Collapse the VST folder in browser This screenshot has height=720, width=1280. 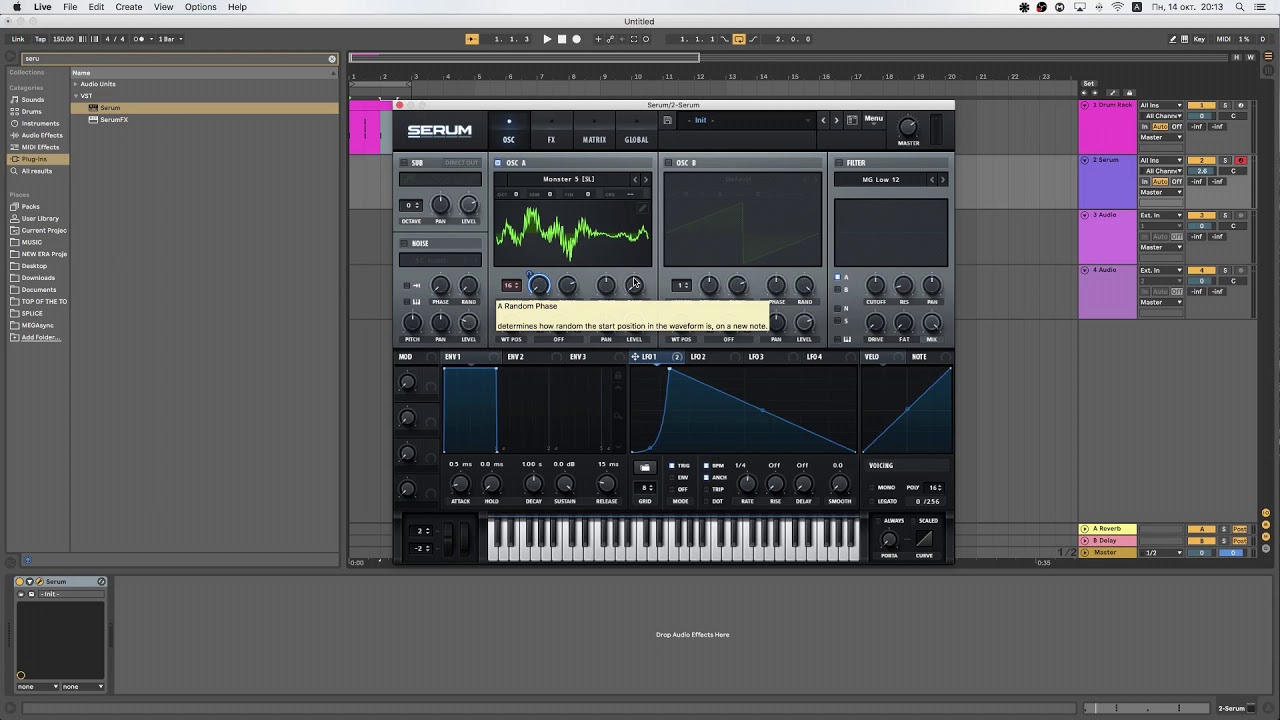point(75,96)
